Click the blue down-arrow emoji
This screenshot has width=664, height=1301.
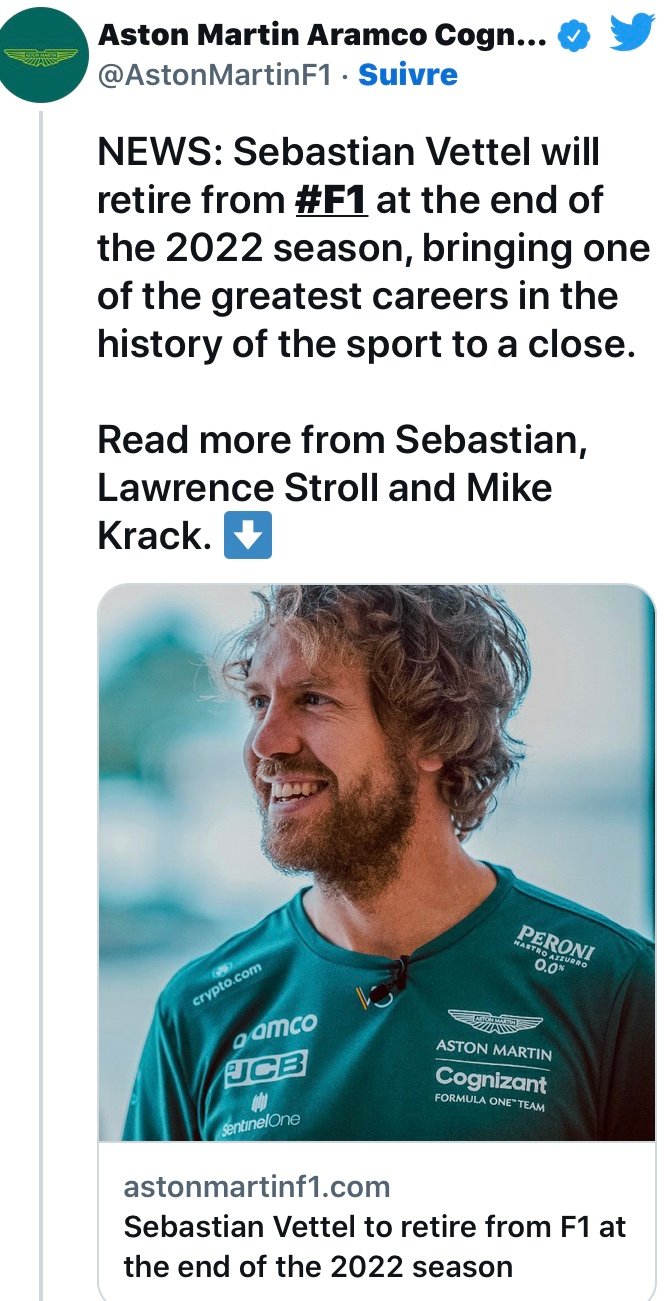pyautogui.click(x=247, y=537)
